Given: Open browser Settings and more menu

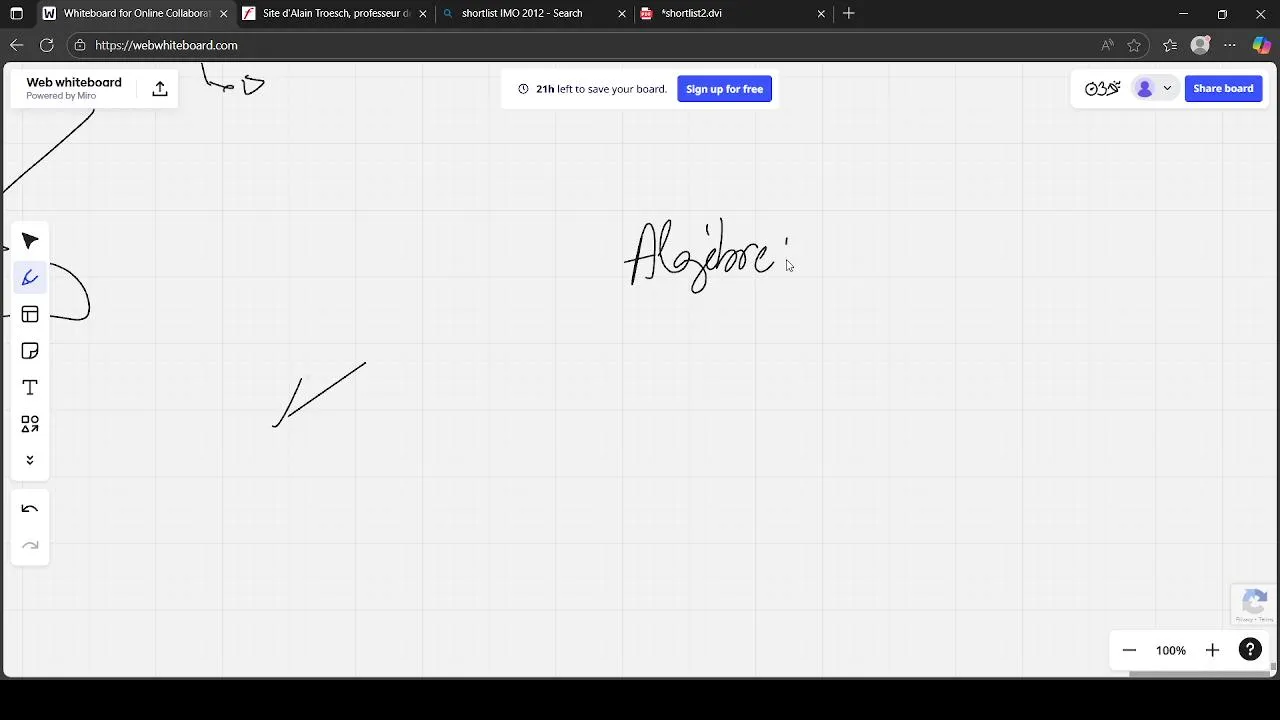Looking at the screenshot, I should pos(1231,45).
